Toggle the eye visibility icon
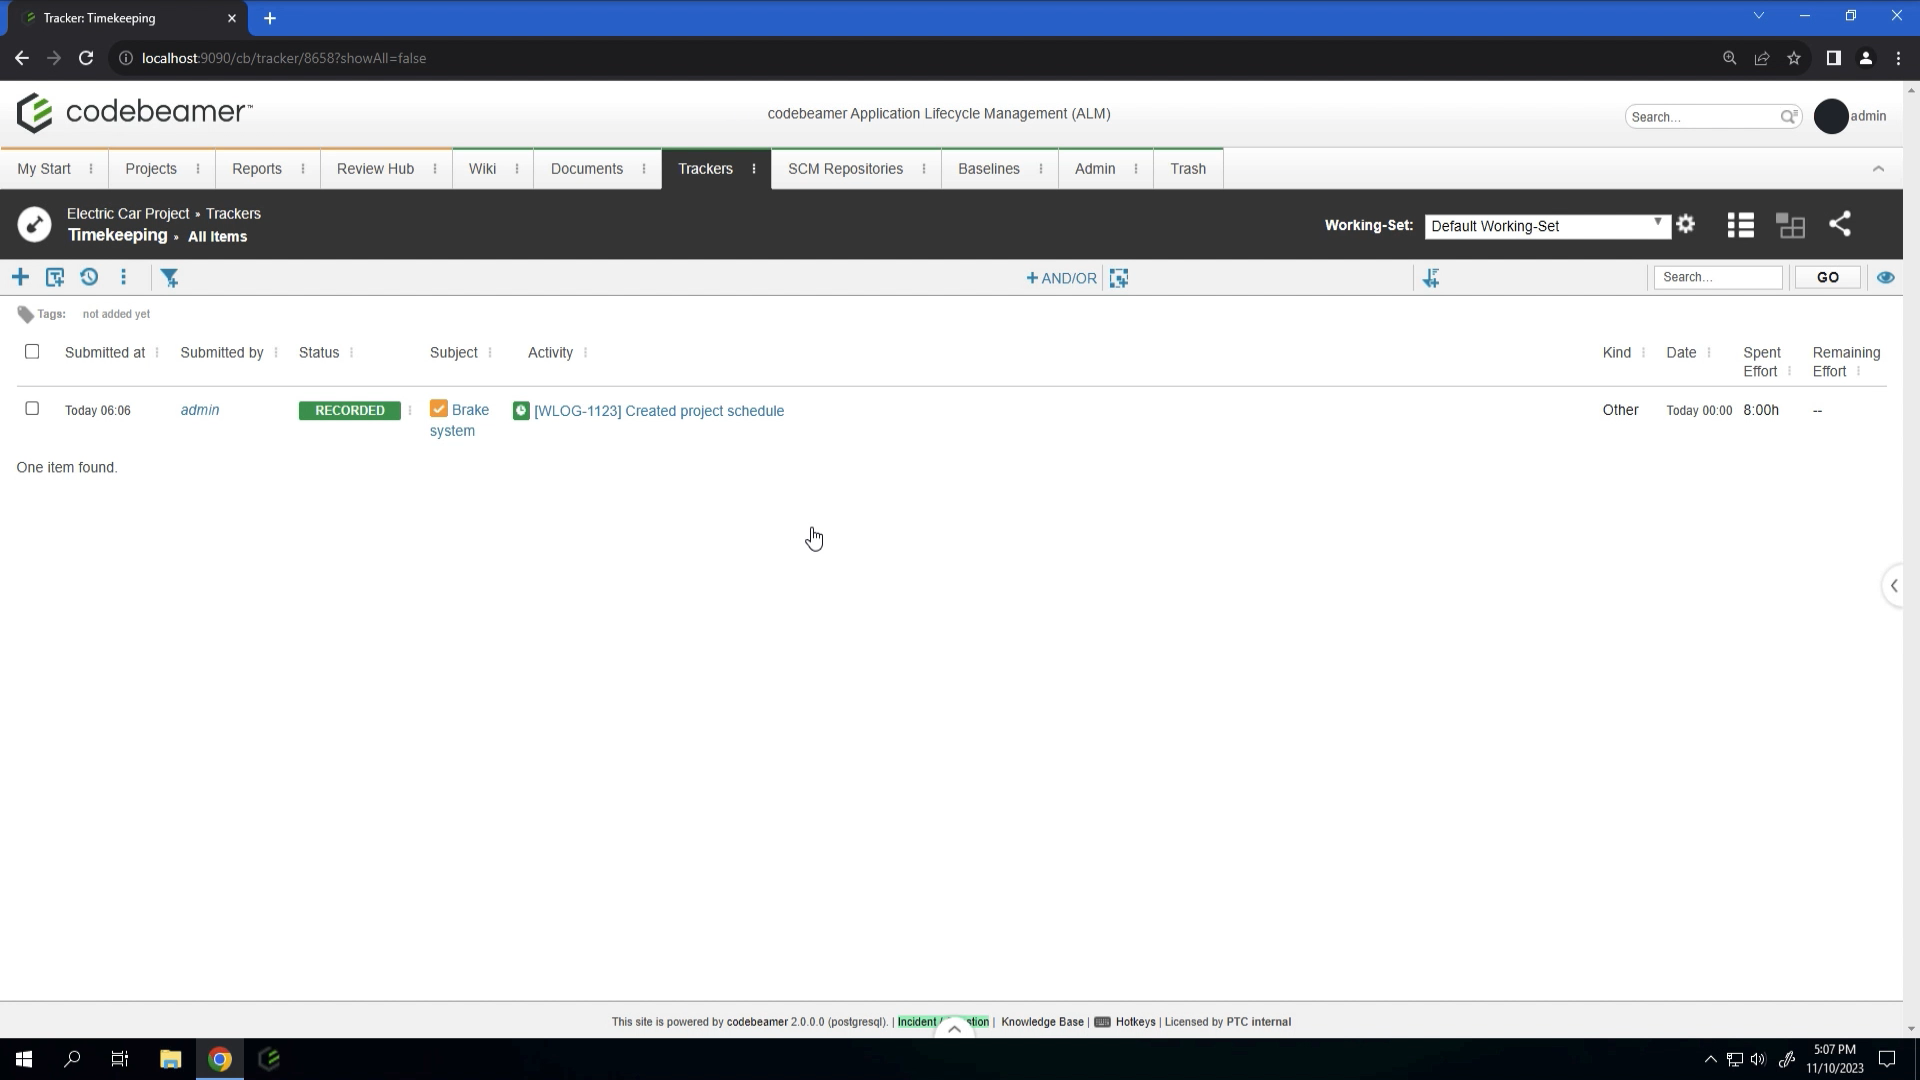 1885,278
